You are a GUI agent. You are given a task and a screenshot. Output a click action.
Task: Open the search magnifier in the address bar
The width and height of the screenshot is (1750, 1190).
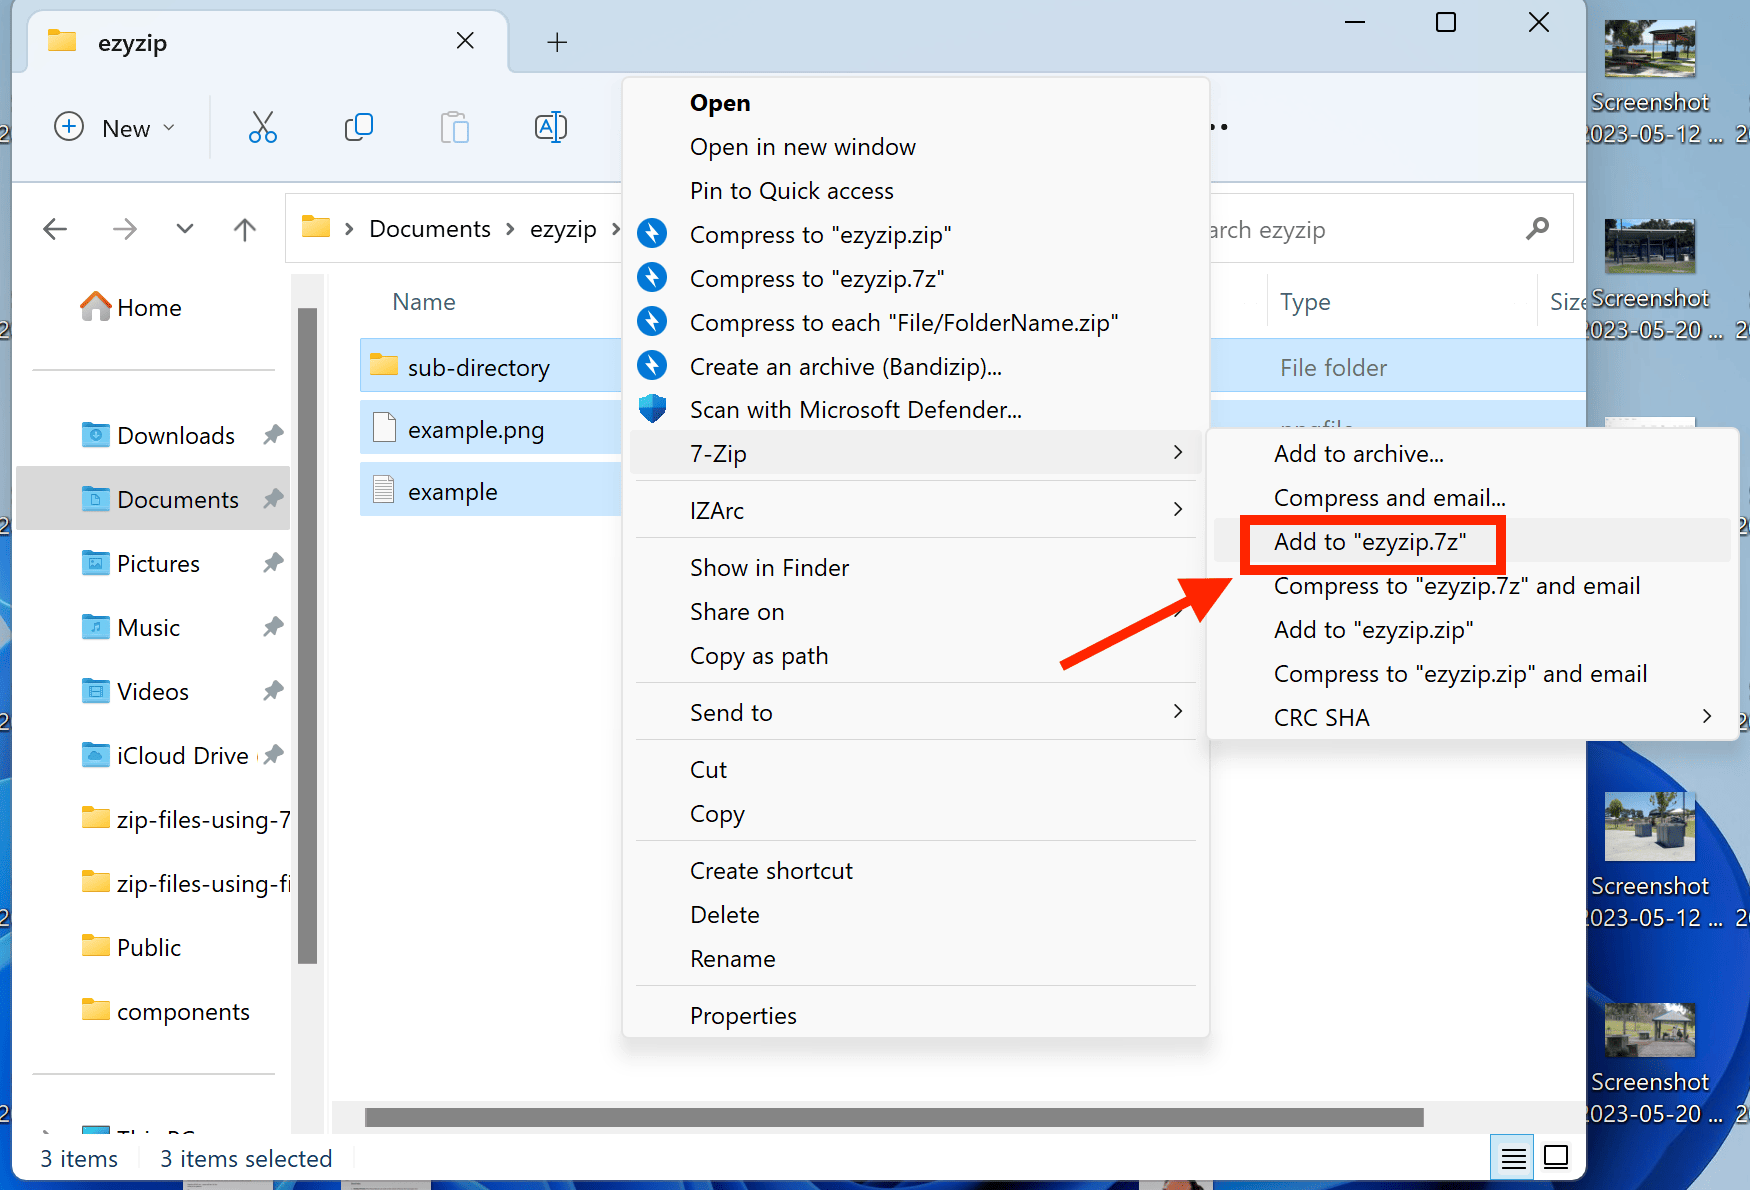pos(1537,229)
